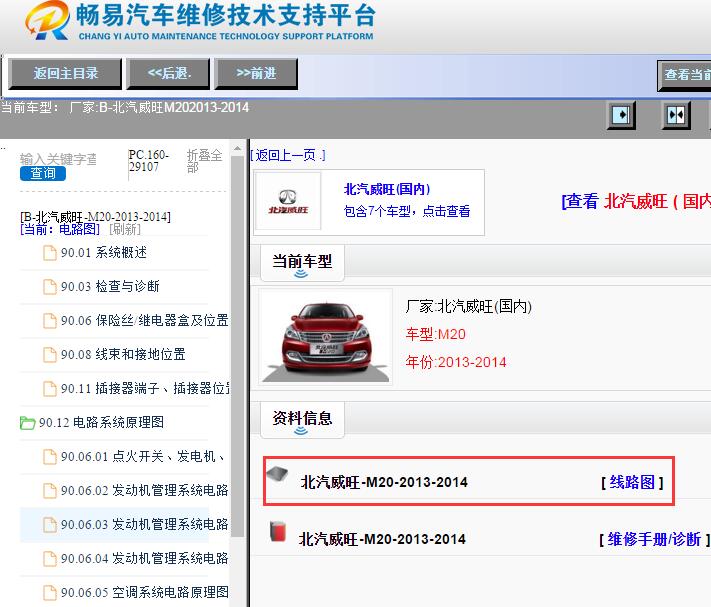
Task: Click the 查看当前 button at top right
Action: pyautogui.click(x=685, y=75)
